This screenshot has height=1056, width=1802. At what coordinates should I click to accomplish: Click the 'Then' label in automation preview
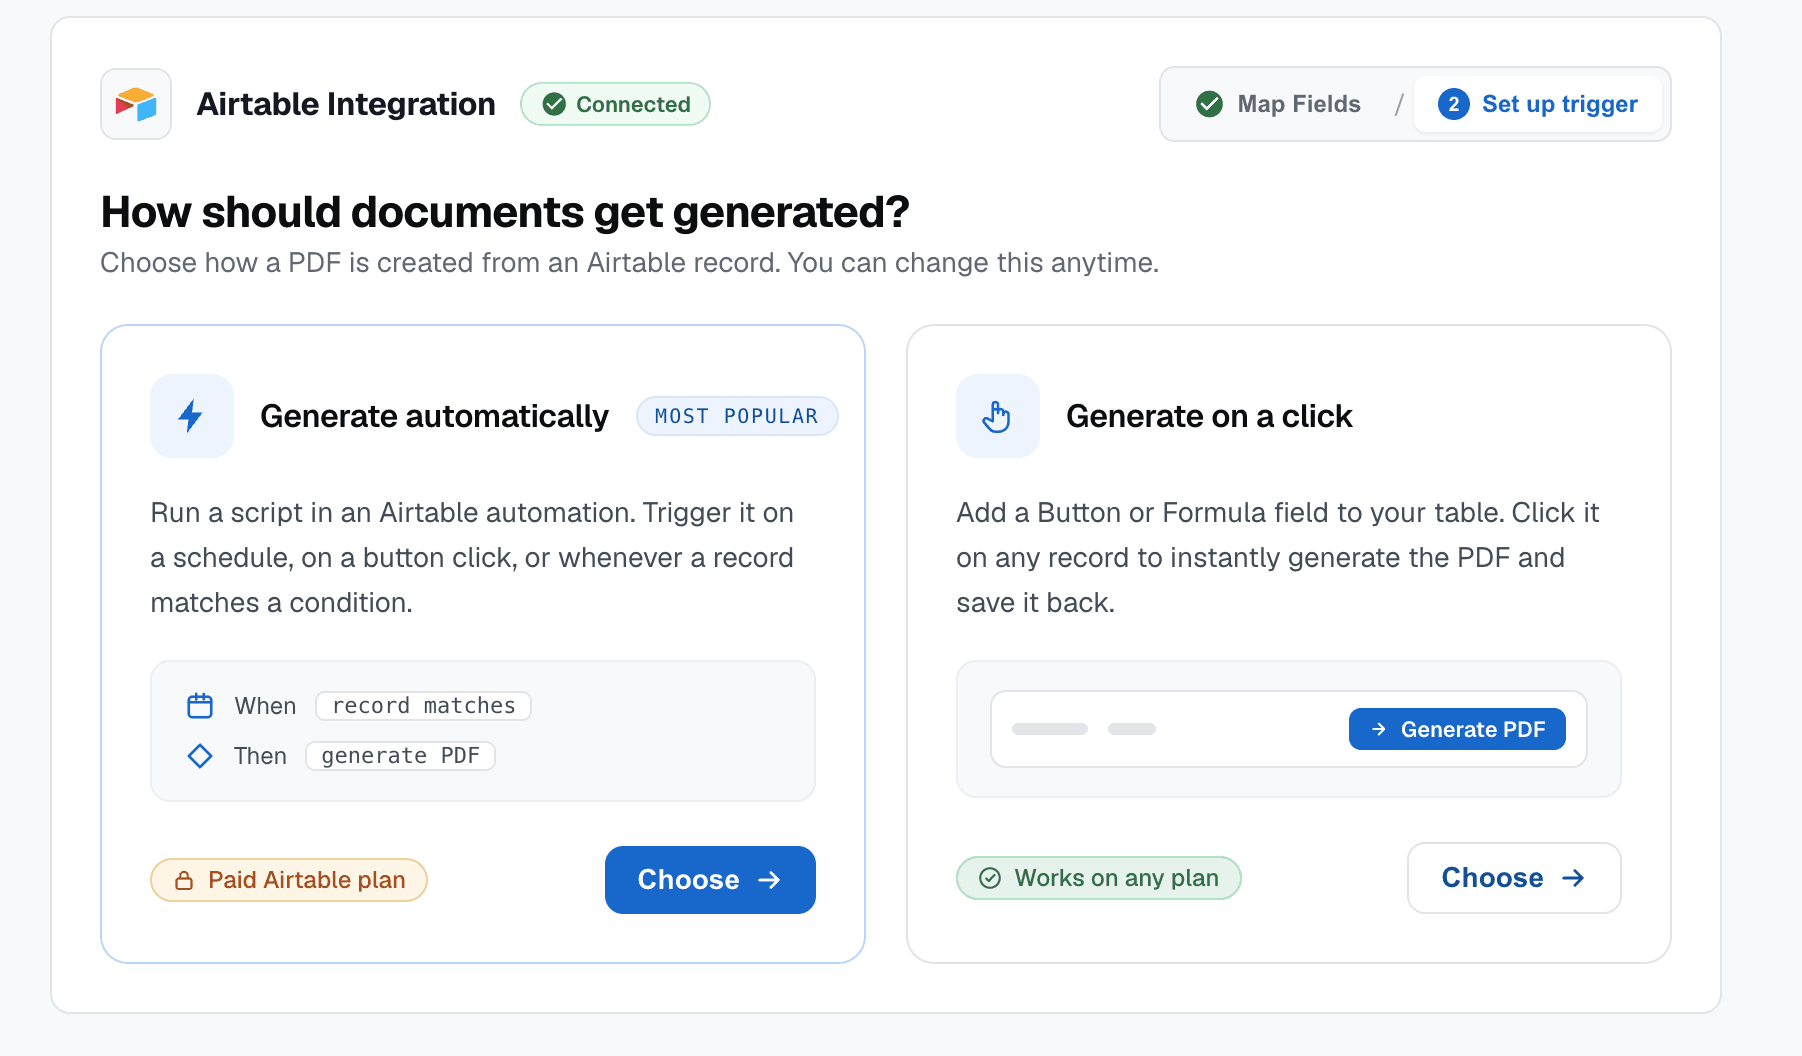coord(260,756)
